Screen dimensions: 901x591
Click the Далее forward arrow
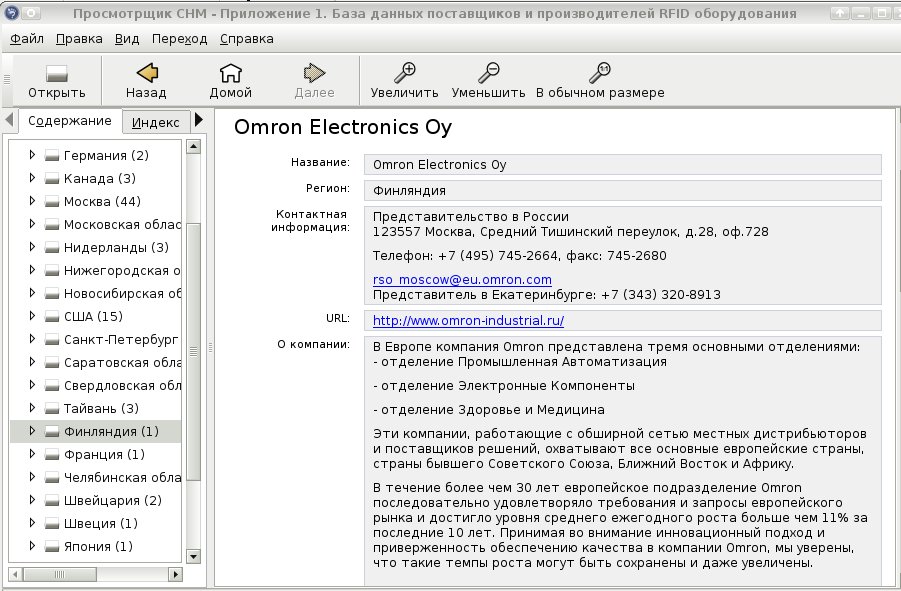coord(314,82)
